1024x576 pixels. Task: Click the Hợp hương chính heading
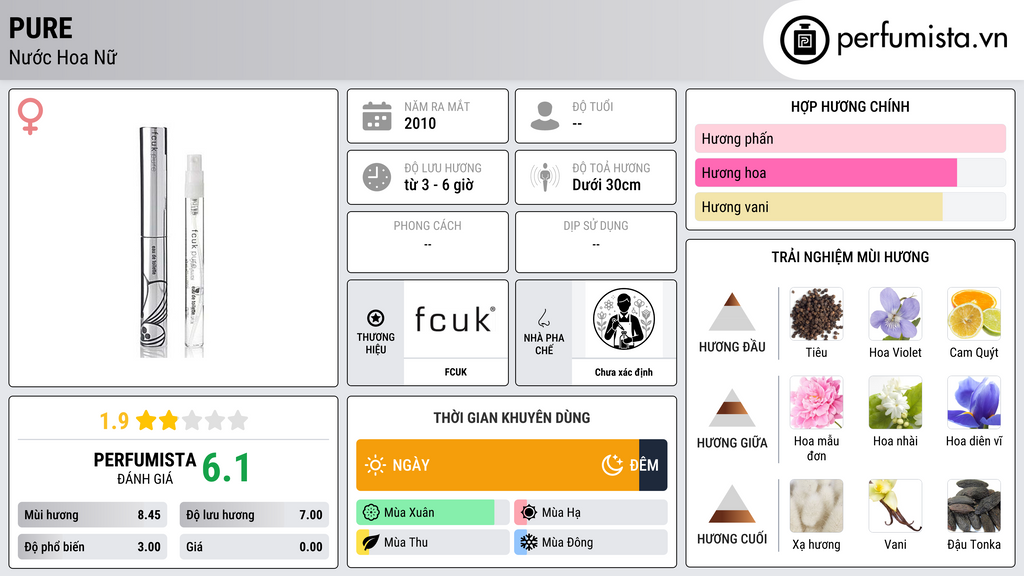(850, 106)
